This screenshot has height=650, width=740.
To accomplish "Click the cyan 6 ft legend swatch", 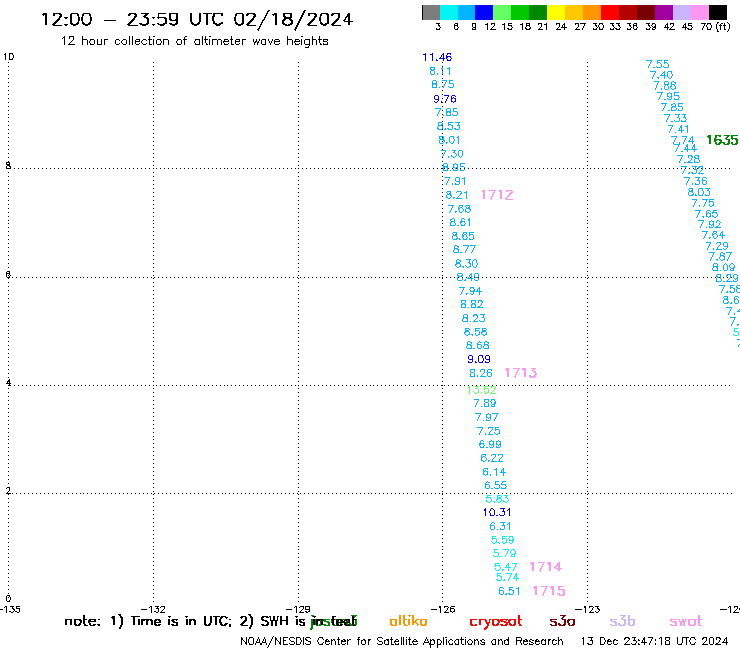I will point(449,12).
